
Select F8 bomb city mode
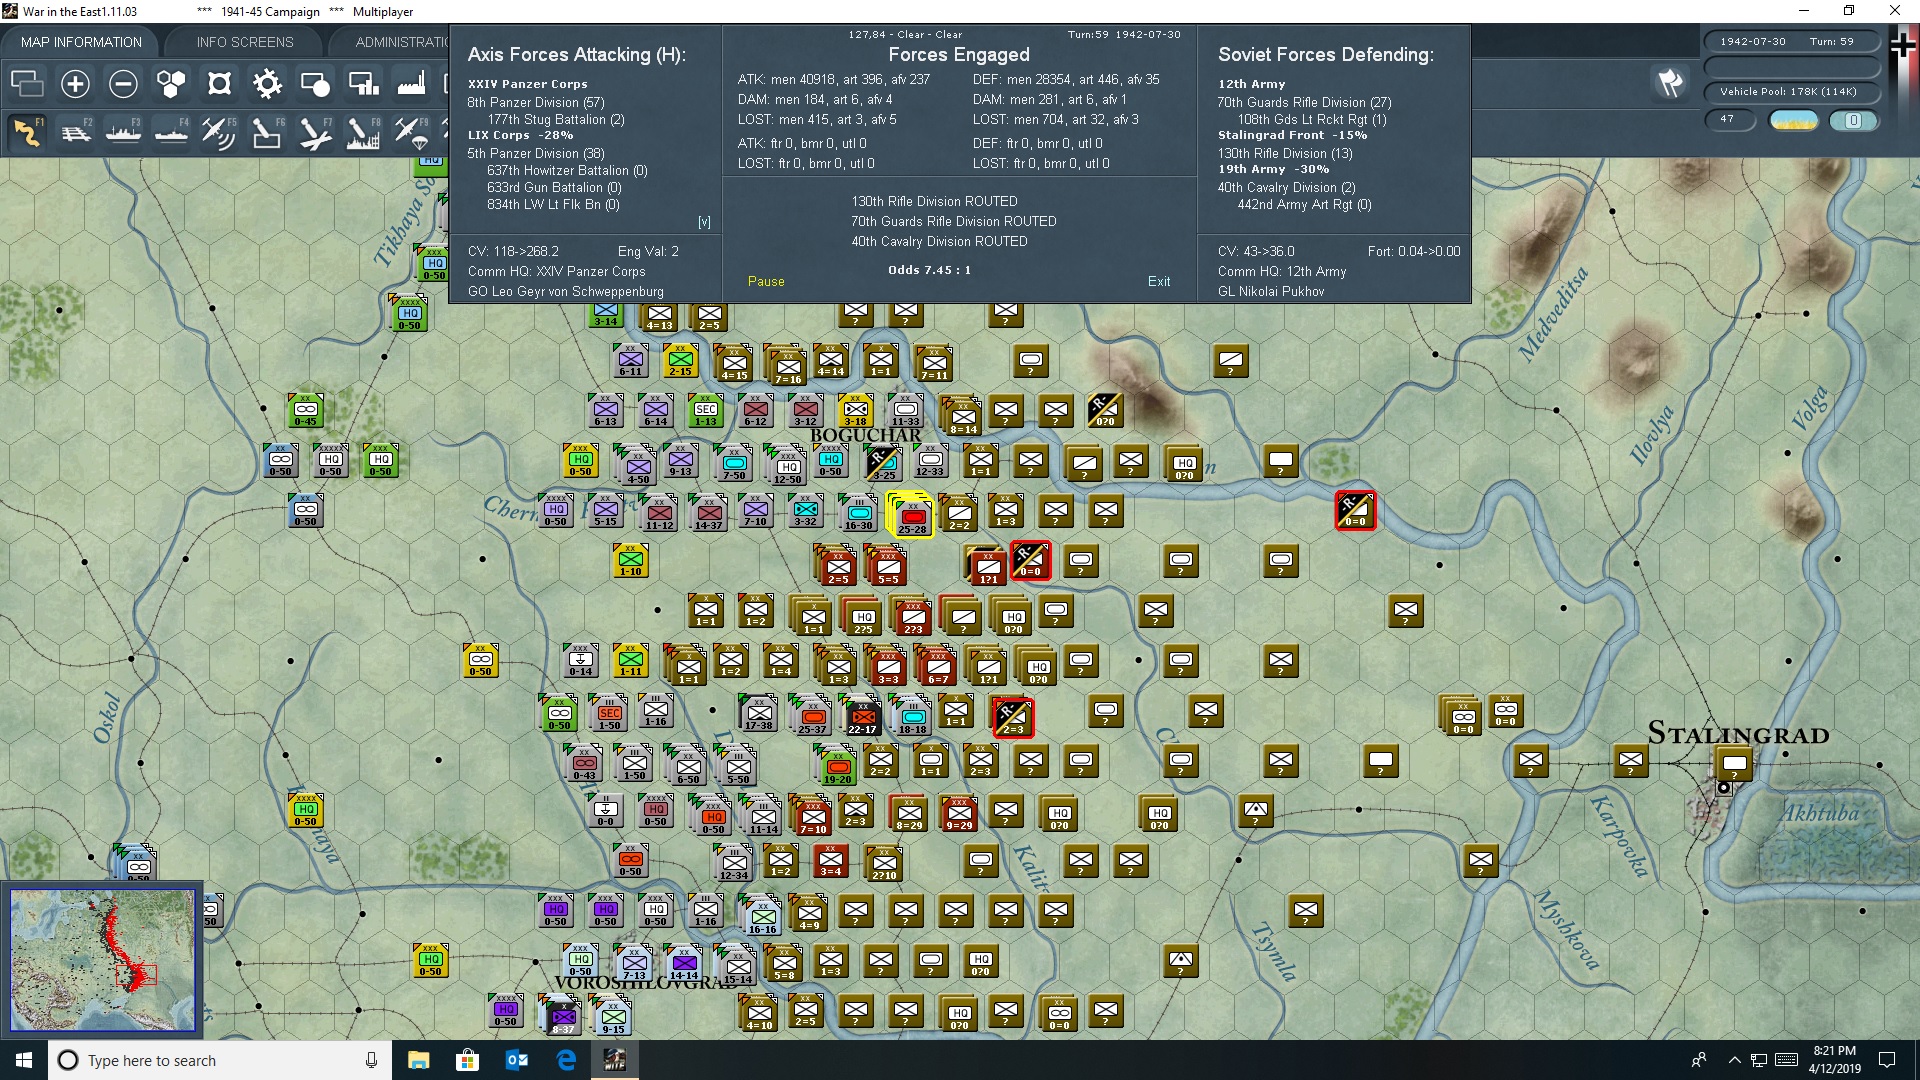coord(363,132)
